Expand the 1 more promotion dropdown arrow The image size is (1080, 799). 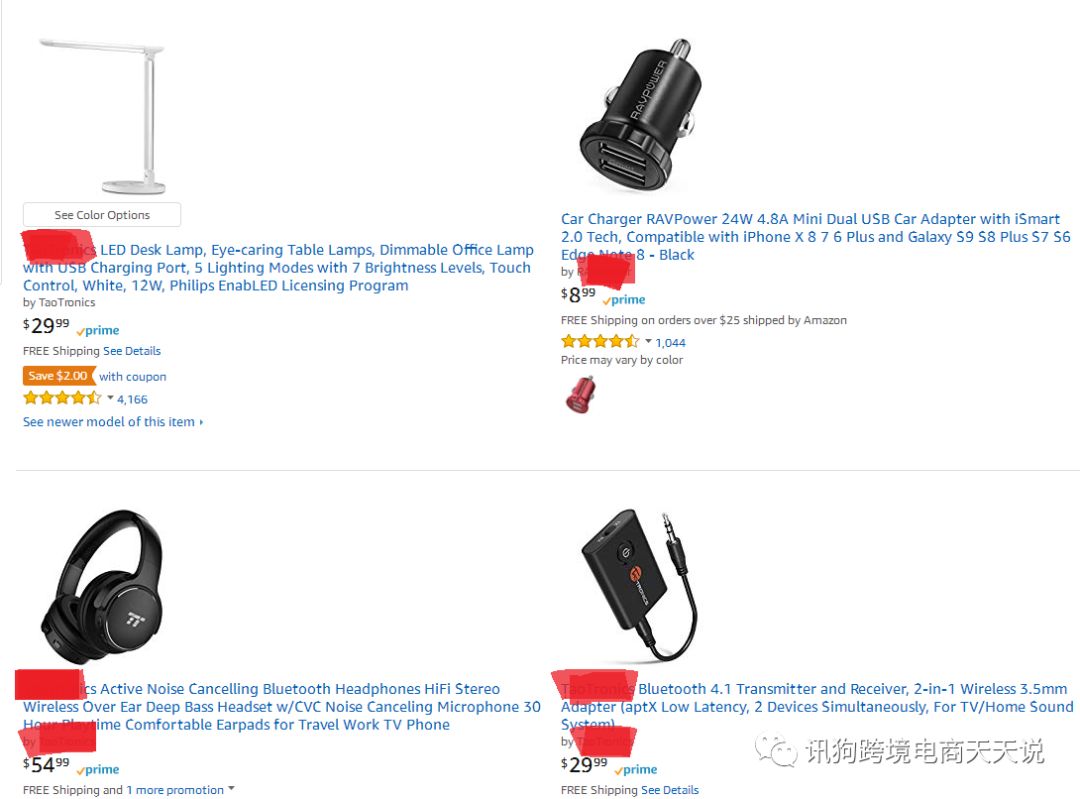(x=231, y=789)
